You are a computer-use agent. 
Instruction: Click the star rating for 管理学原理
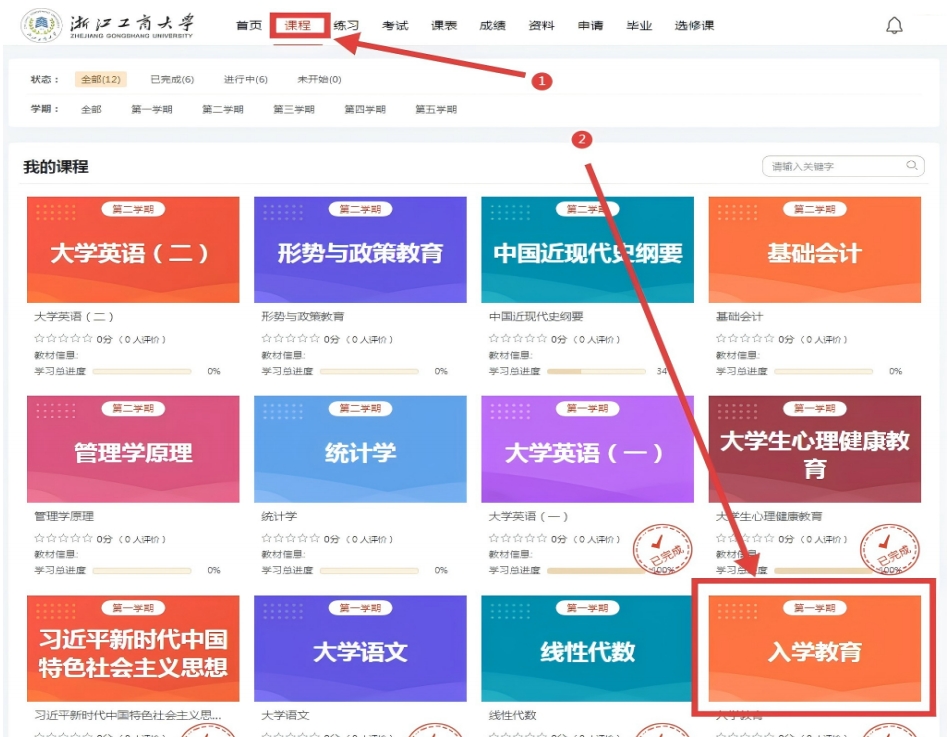[64, 538]
